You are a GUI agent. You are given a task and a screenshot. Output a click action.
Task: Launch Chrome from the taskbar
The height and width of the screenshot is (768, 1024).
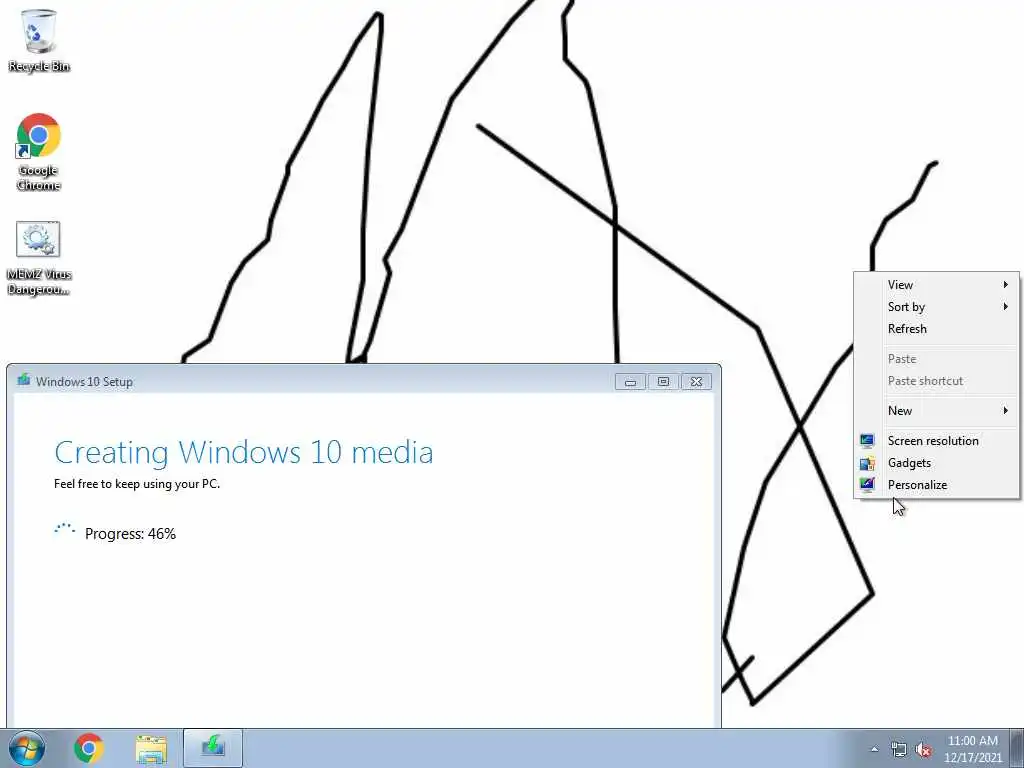point(89,748)
